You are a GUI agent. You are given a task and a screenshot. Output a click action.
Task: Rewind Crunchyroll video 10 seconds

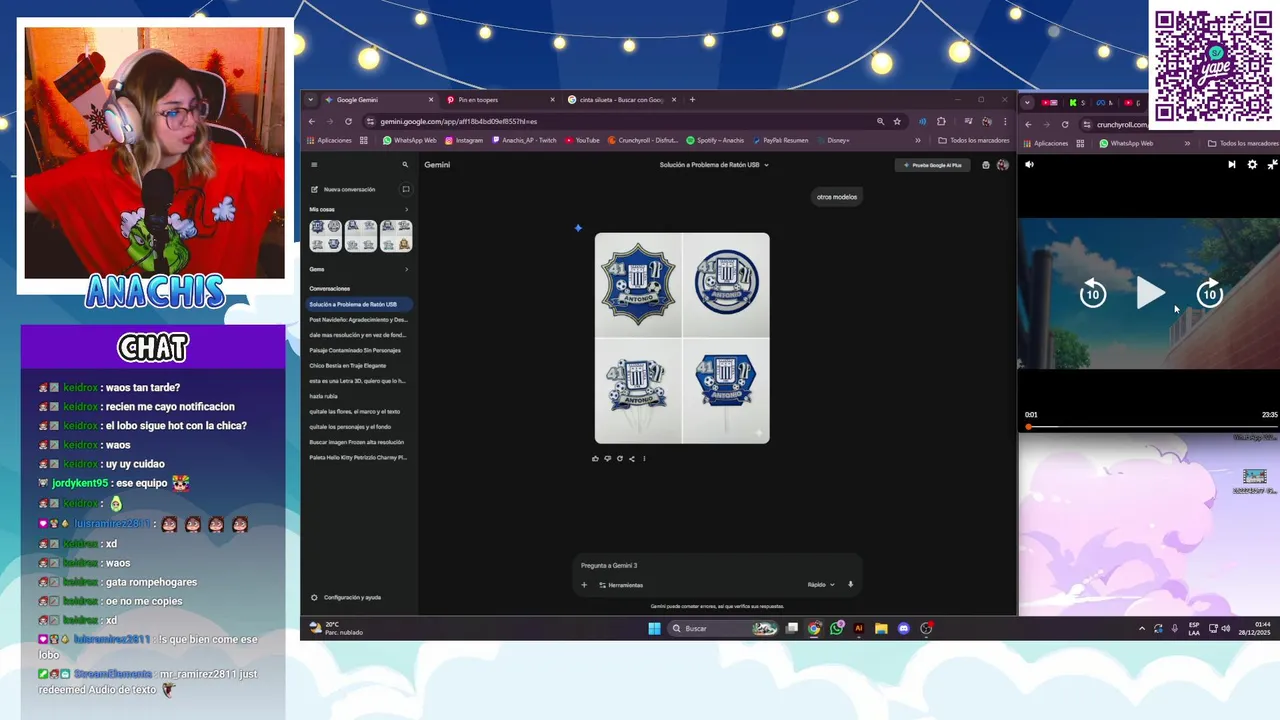click(1092, 294)
